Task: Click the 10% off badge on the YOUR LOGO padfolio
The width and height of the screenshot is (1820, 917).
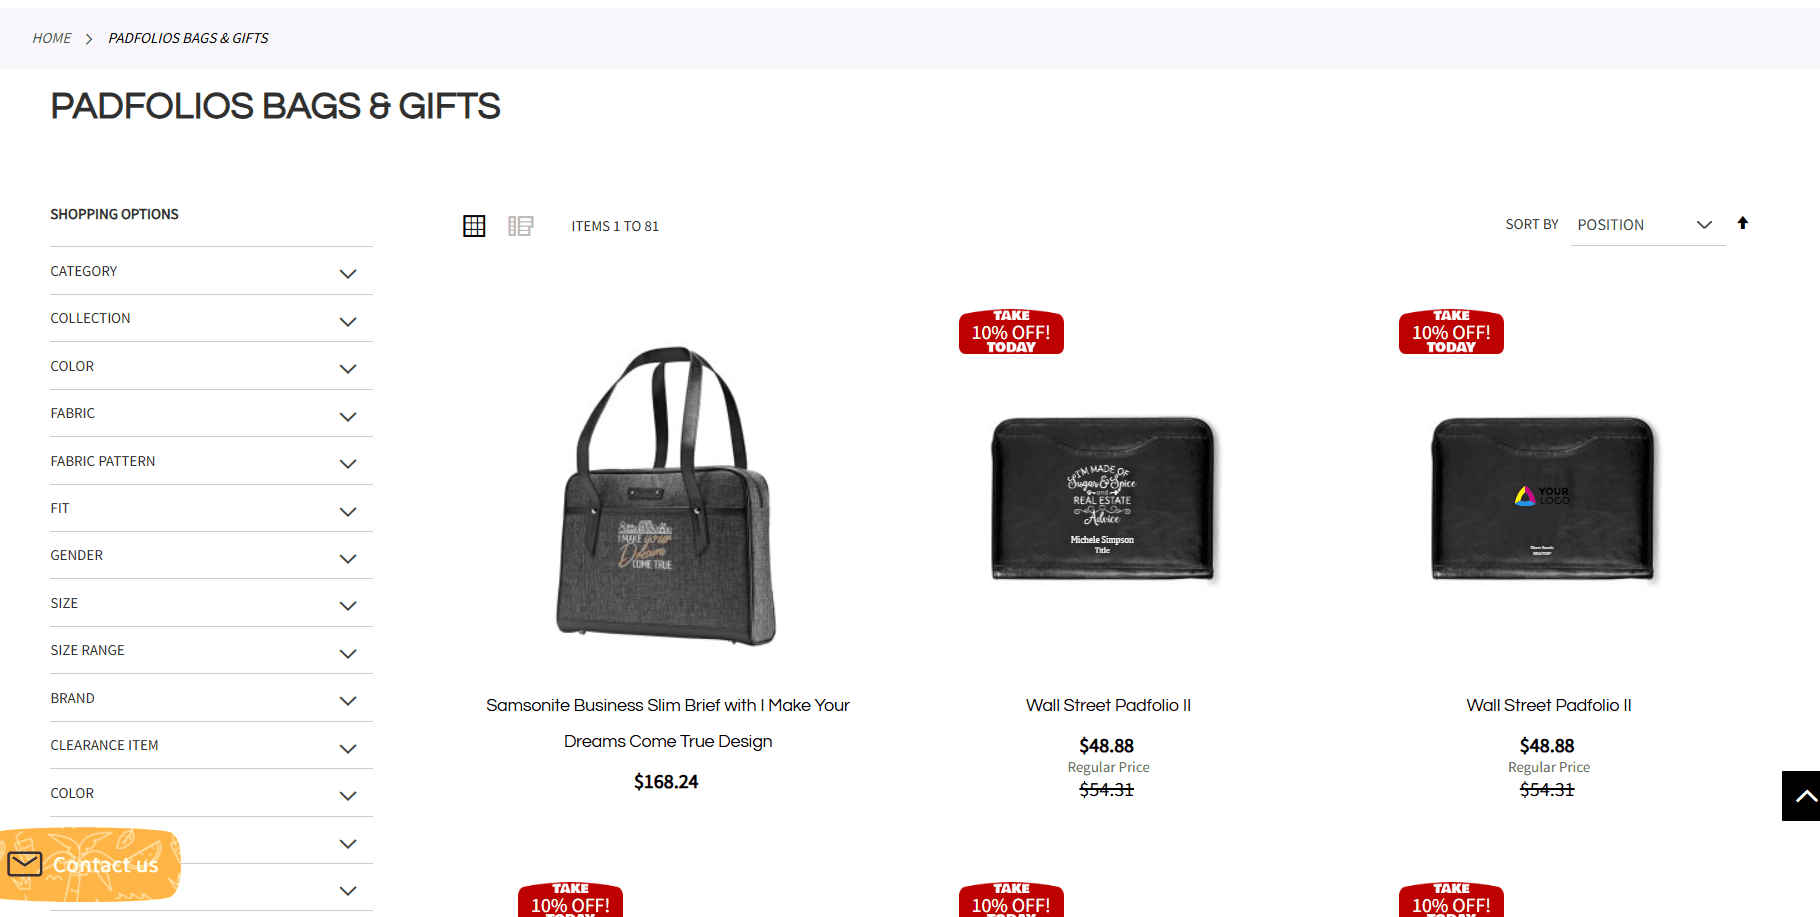Action: tap(1451, 331)
